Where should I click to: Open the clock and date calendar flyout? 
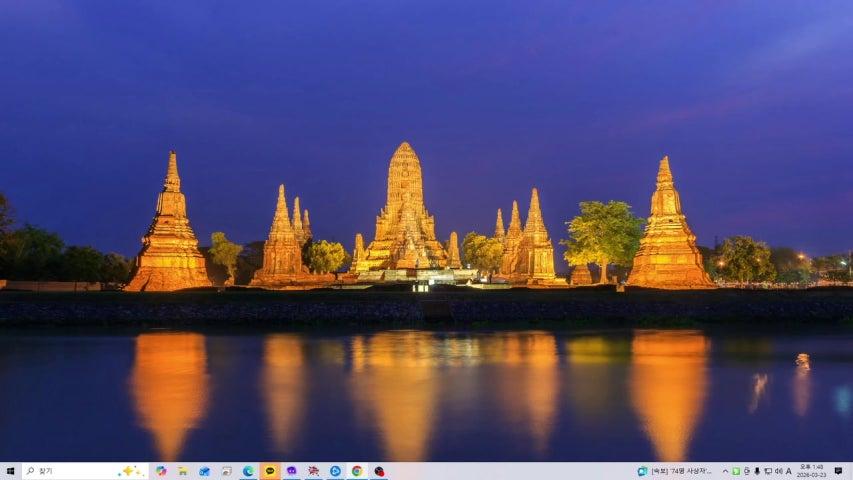(811, 471)
